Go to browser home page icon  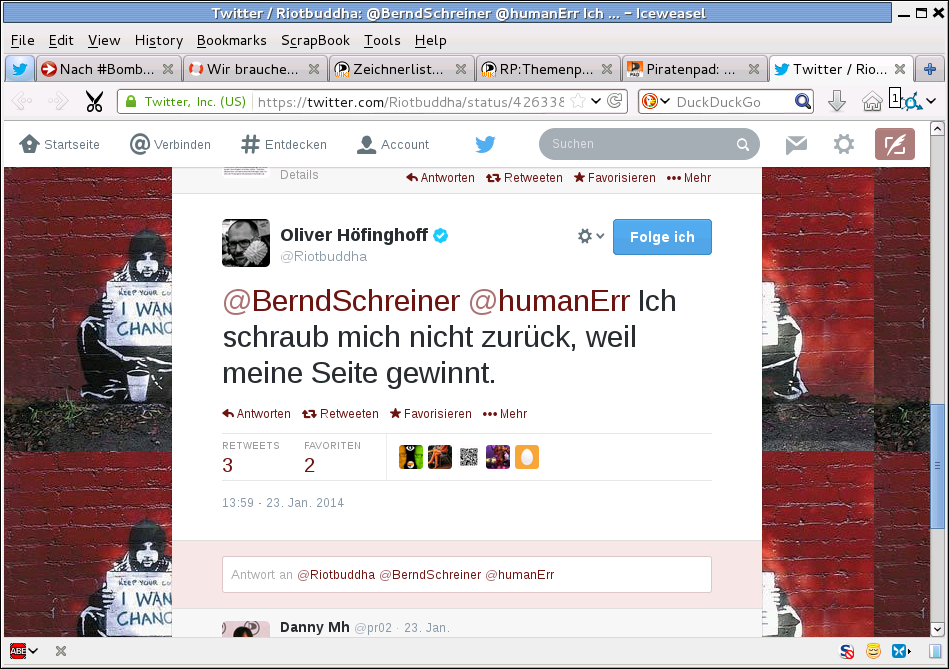[872, 102]
